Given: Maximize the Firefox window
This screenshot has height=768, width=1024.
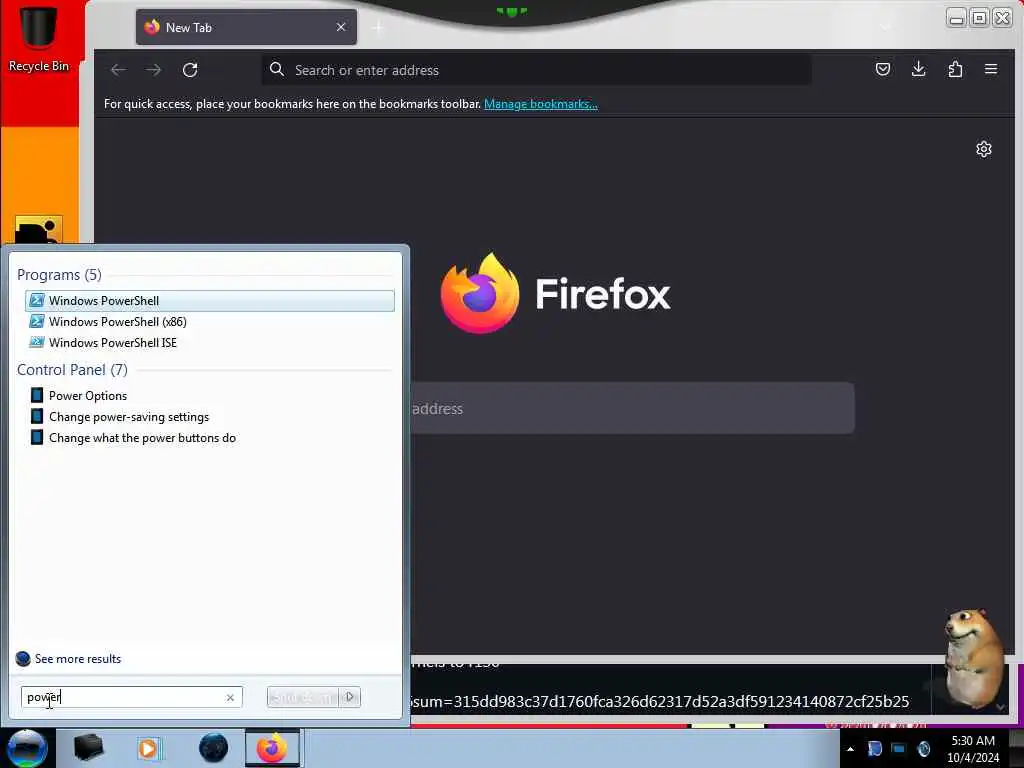Looking at the screenshot, I should pos(980,18).
